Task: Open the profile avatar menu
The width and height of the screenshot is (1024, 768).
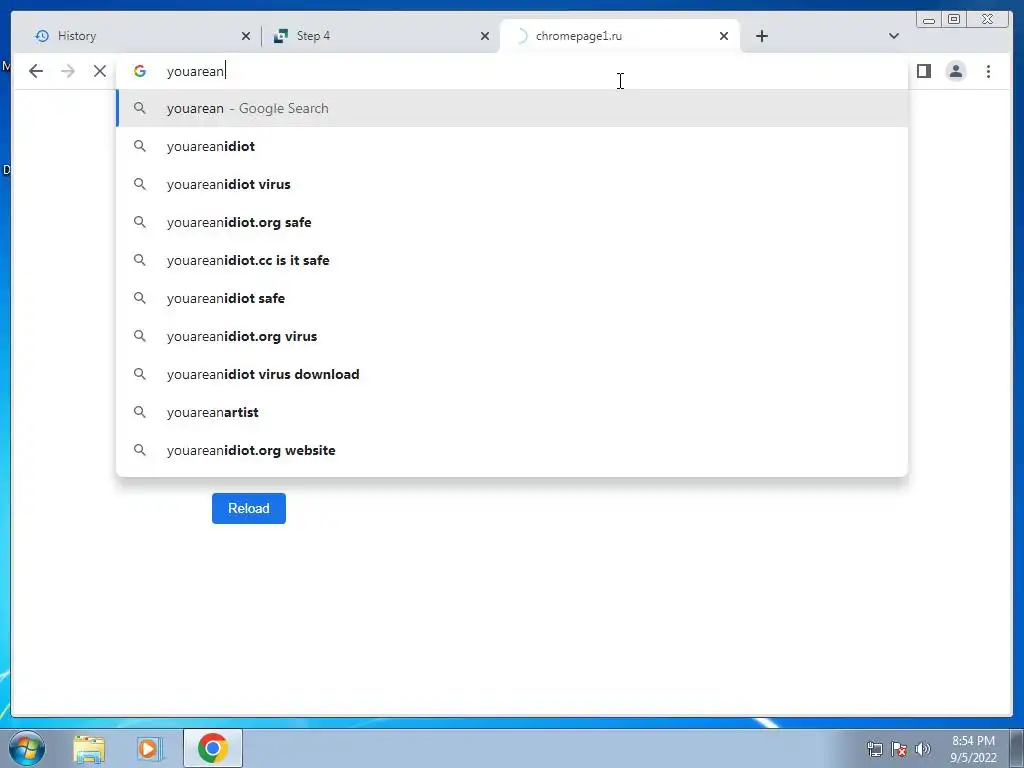Action: [x=955, y=71]
